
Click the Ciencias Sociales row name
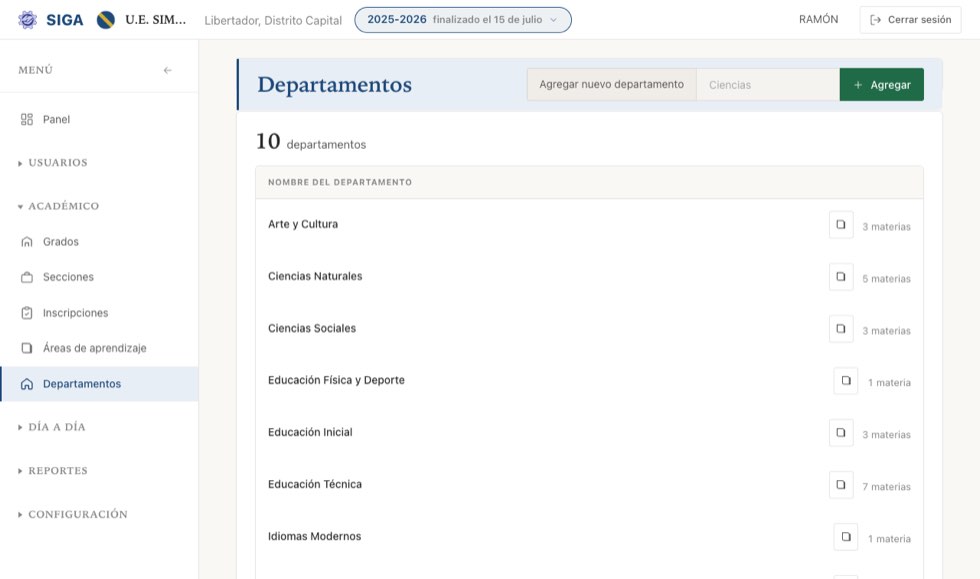point(312,328)
